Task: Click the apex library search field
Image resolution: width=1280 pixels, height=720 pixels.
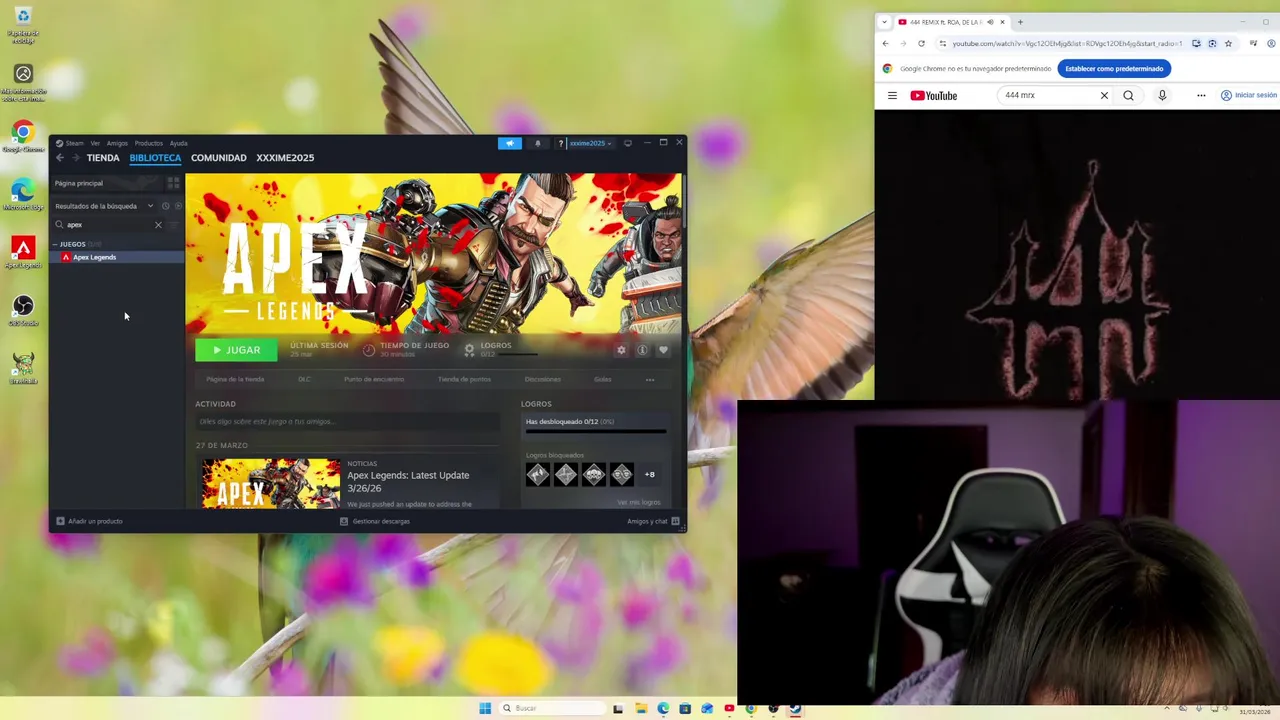Action: pos(108,225)
